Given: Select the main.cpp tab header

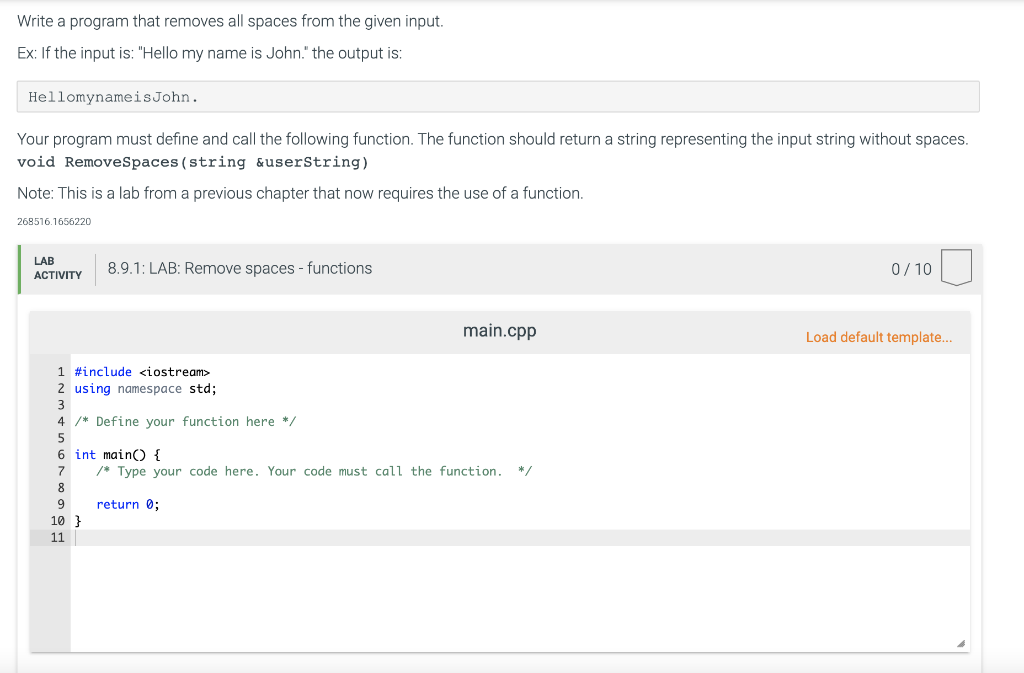Looking at the screenshot, I should (499, 330).
